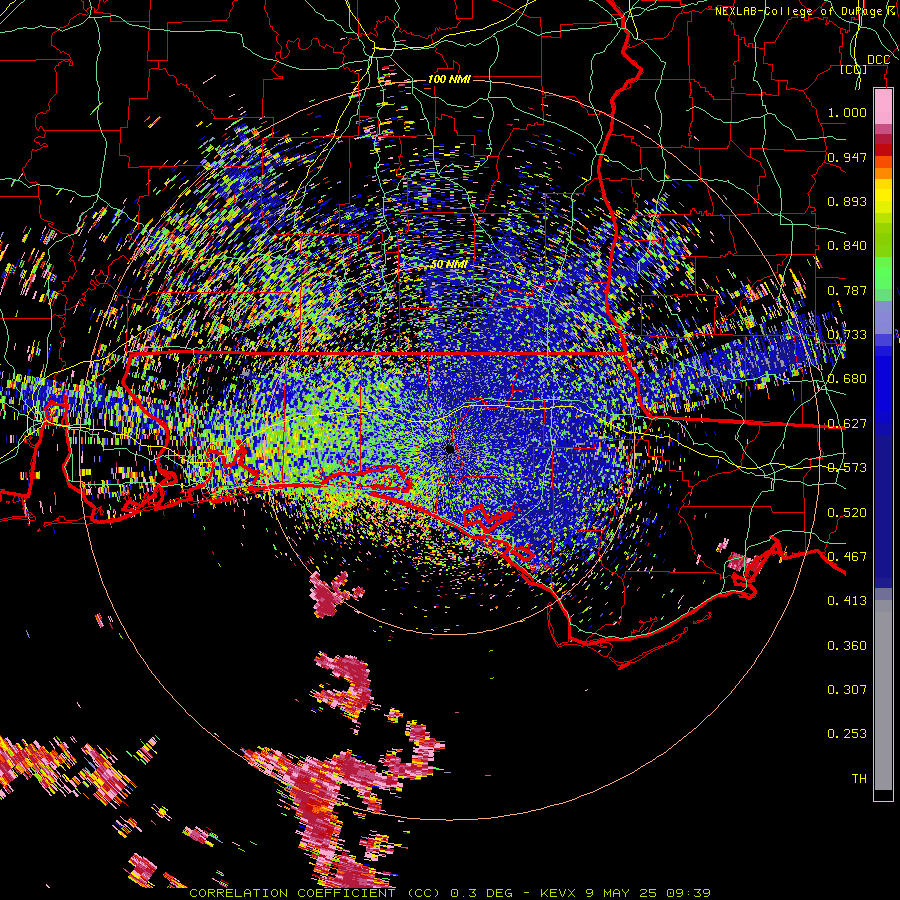Click the 0.787 color scale label
The image size is (900, 900).
click(x=847, y=290)
